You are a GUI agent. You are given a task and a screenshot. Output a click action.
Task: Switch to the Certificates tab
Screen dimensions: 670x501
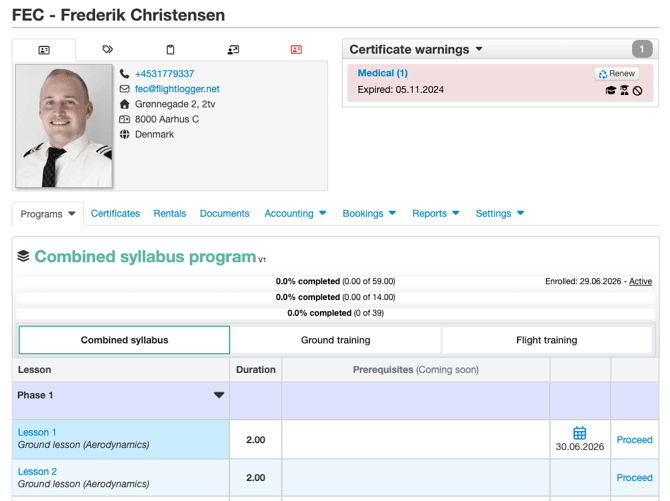click(x=115, y=213)
